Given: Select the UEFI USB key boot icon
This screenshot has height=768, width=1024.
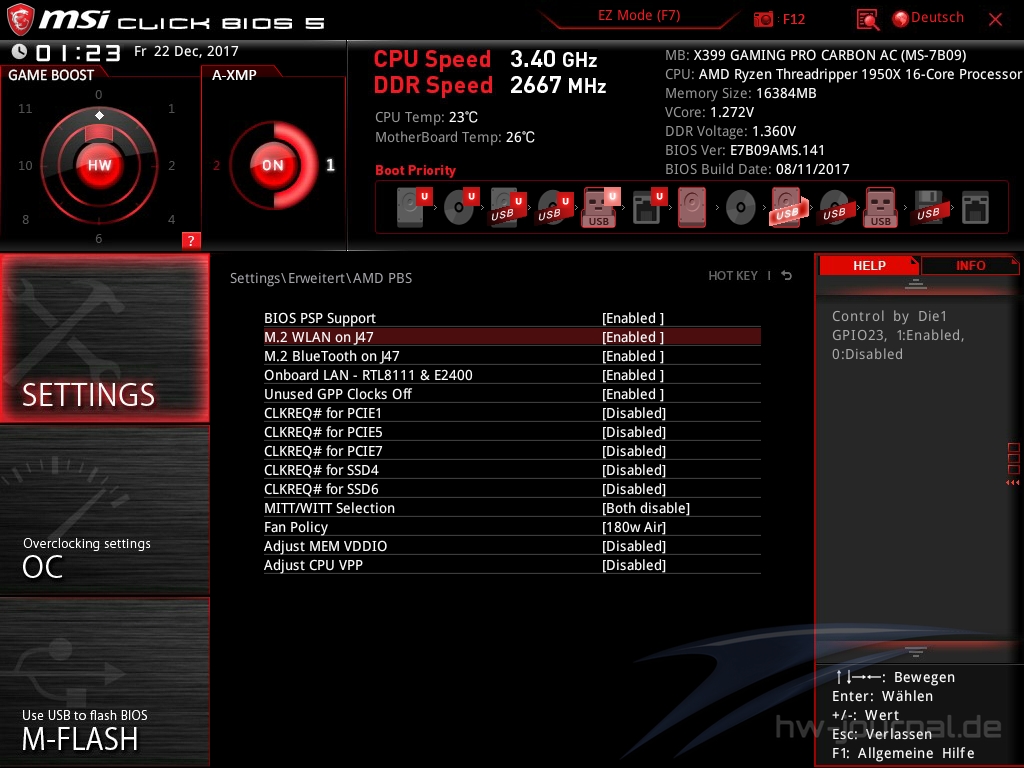Looking at the screenshot, I should 601,207.
